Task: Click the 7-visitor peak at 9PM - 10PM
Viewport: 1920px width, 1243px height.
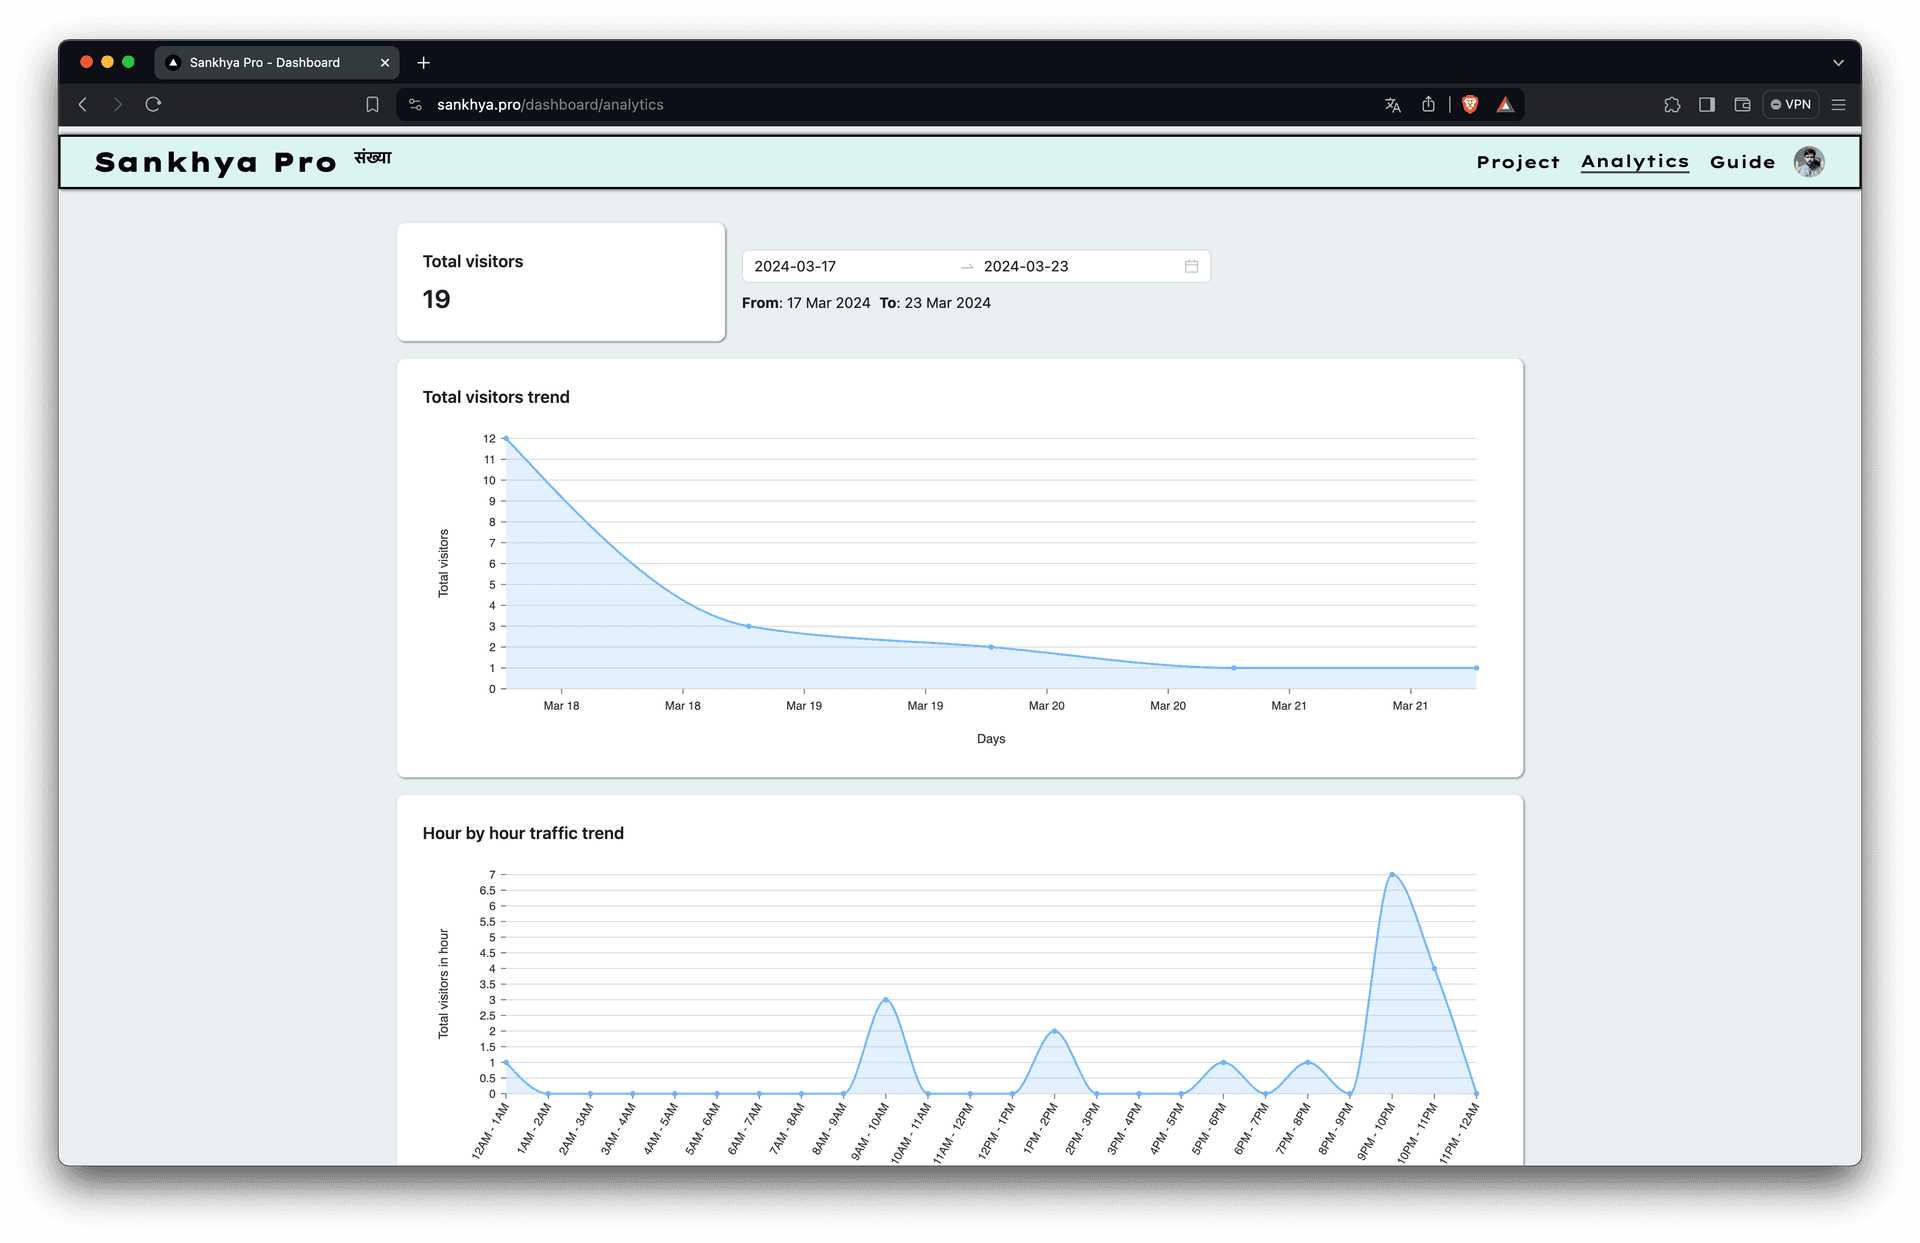Action: [1391, 875]
